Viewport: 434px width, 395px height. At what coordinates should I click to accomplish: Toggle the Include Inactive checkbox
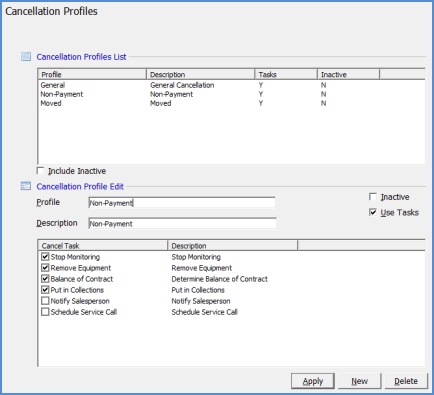pyautogui.click(x=40, y=171)
